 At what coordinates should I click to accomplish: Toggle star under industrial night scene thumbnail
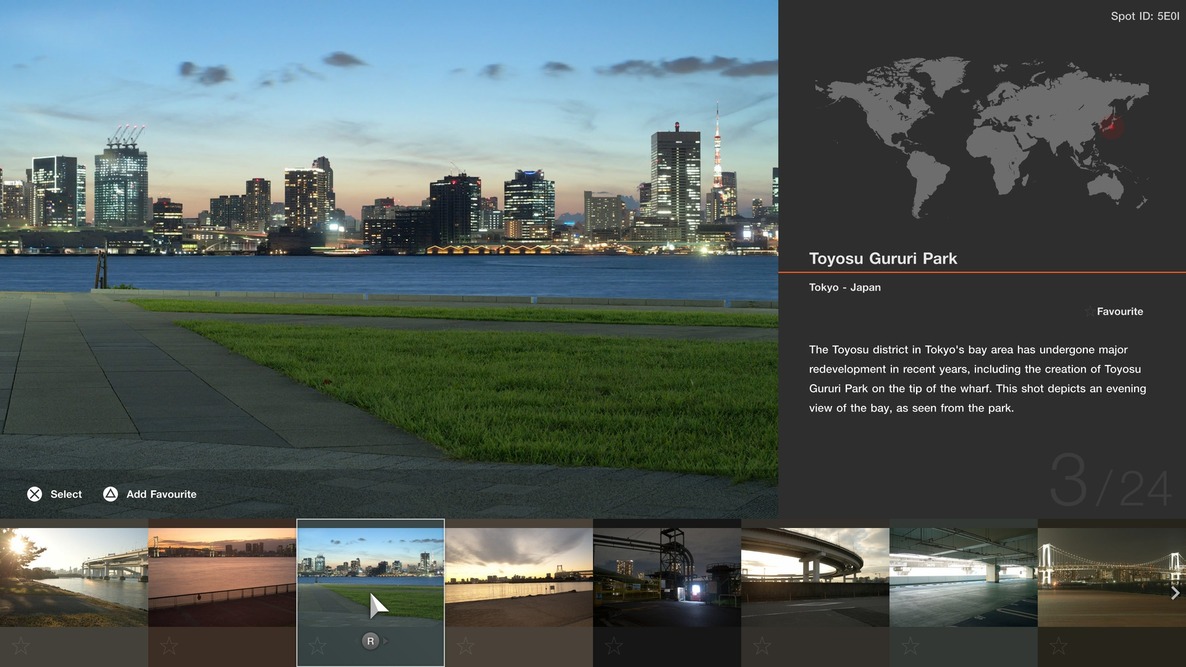(614, 646)
